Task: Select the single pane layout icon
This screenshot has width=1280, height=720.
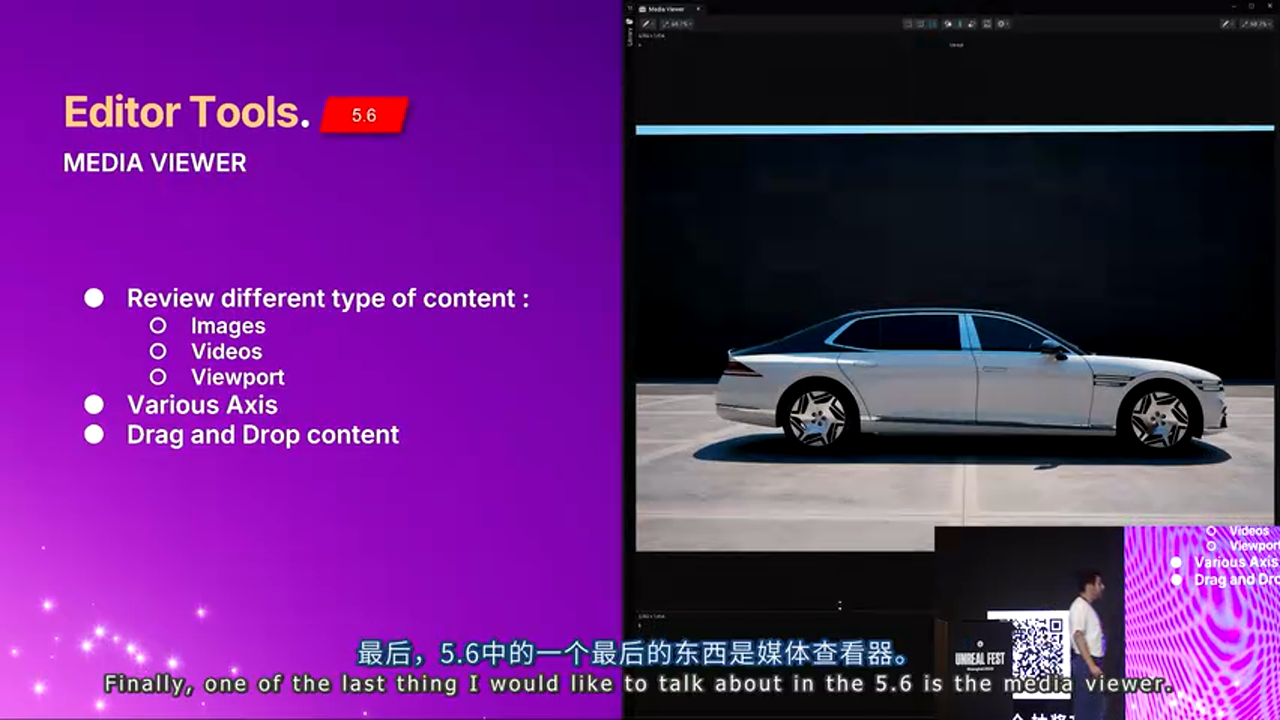Action: point(906,23)
